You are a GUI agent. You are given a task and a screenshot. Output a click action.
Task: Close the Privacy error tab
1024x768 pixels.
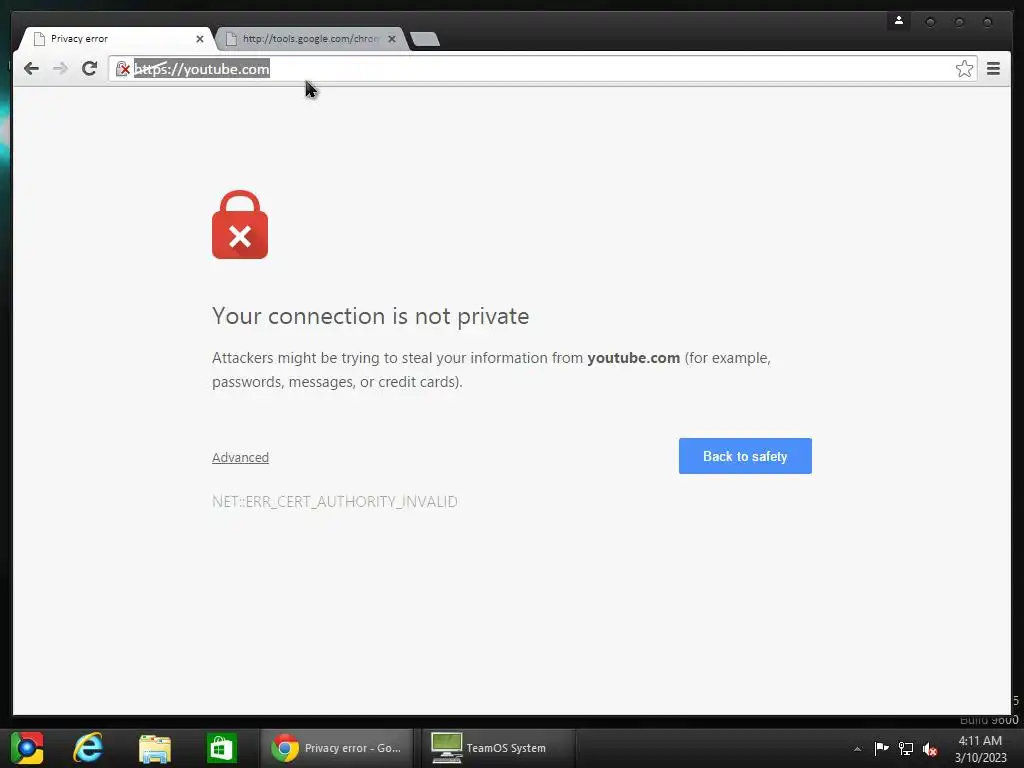(200, 39)
